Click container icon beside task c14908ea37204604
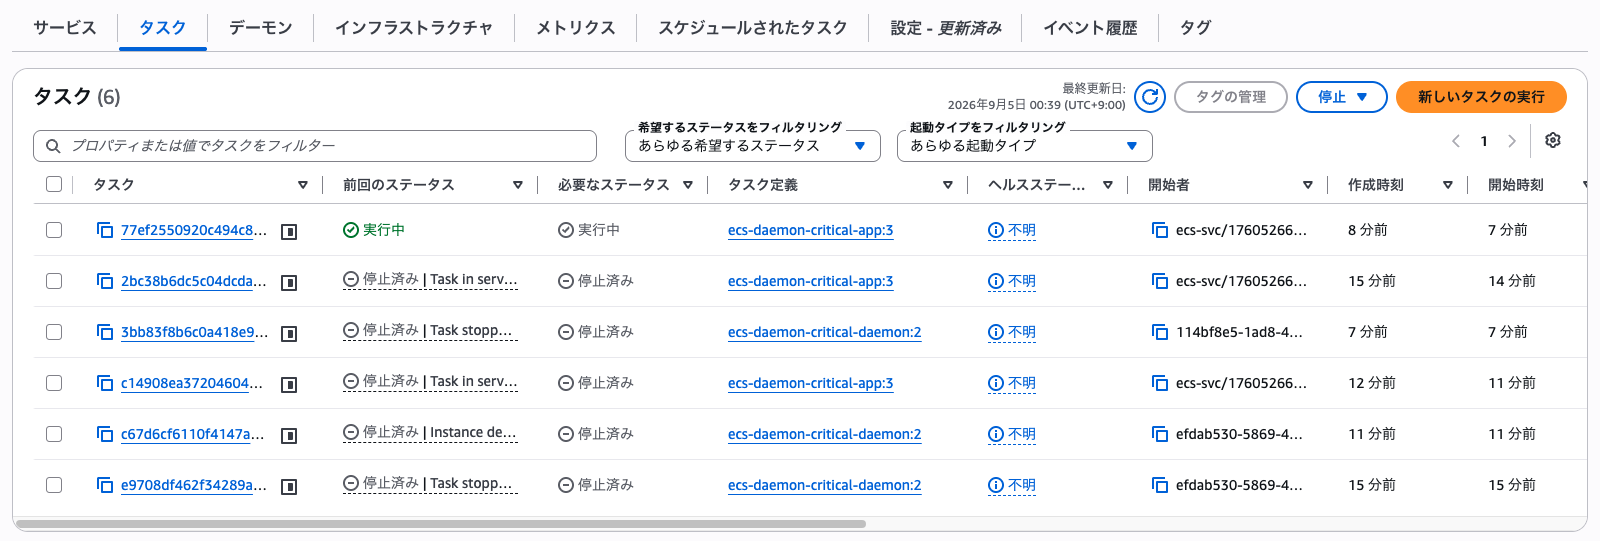The height and width of the screenshot is (541, 1600). tap(289, 385)
